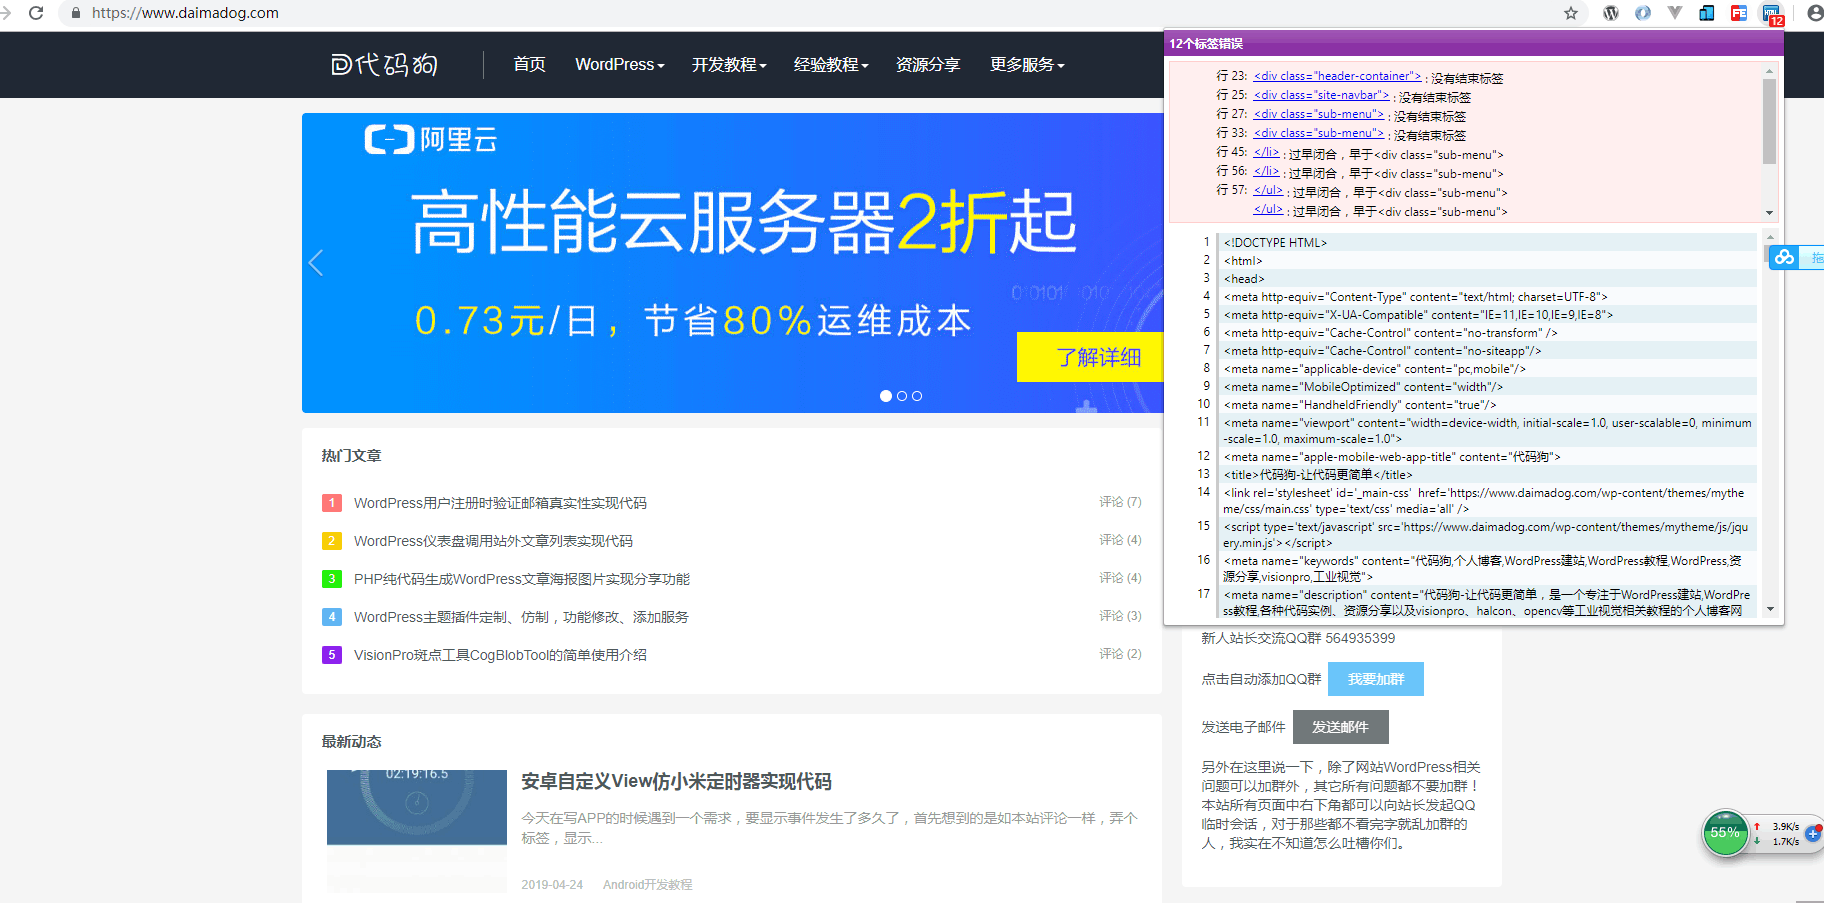Select the second carousel indicator dot
The image size is (1824, 903).
click(901, 396)
